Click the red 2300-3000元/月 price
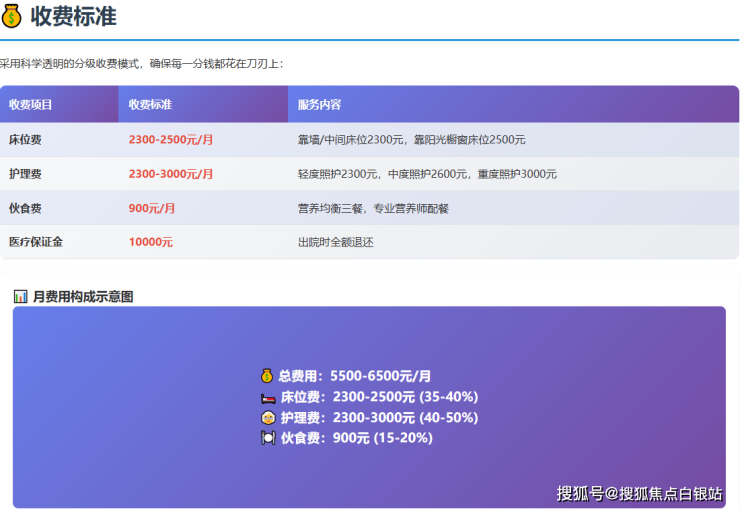The width and height of the screenshot is (740, 511). click(170, 174)
